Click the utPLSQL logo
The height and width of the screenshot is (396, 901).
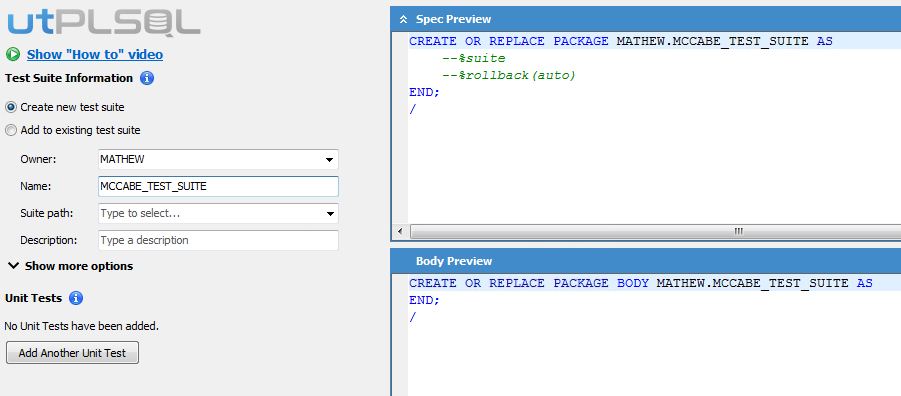(103, 23)
